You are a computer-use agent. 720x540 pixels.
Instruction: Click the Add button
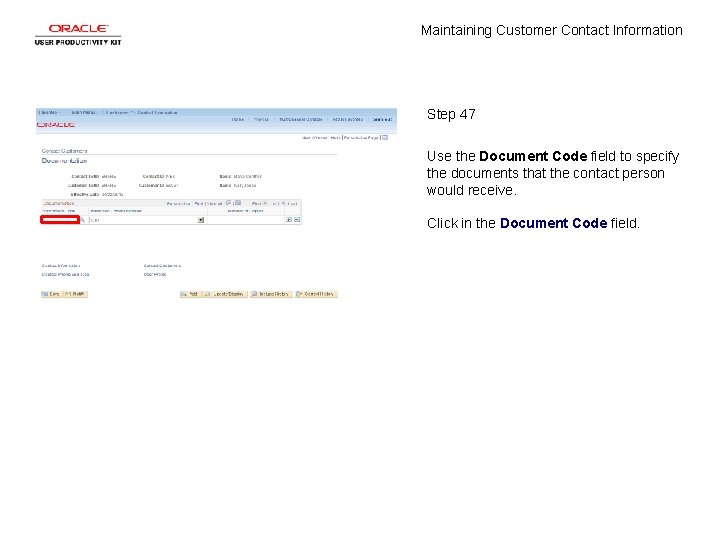[190, 294]
